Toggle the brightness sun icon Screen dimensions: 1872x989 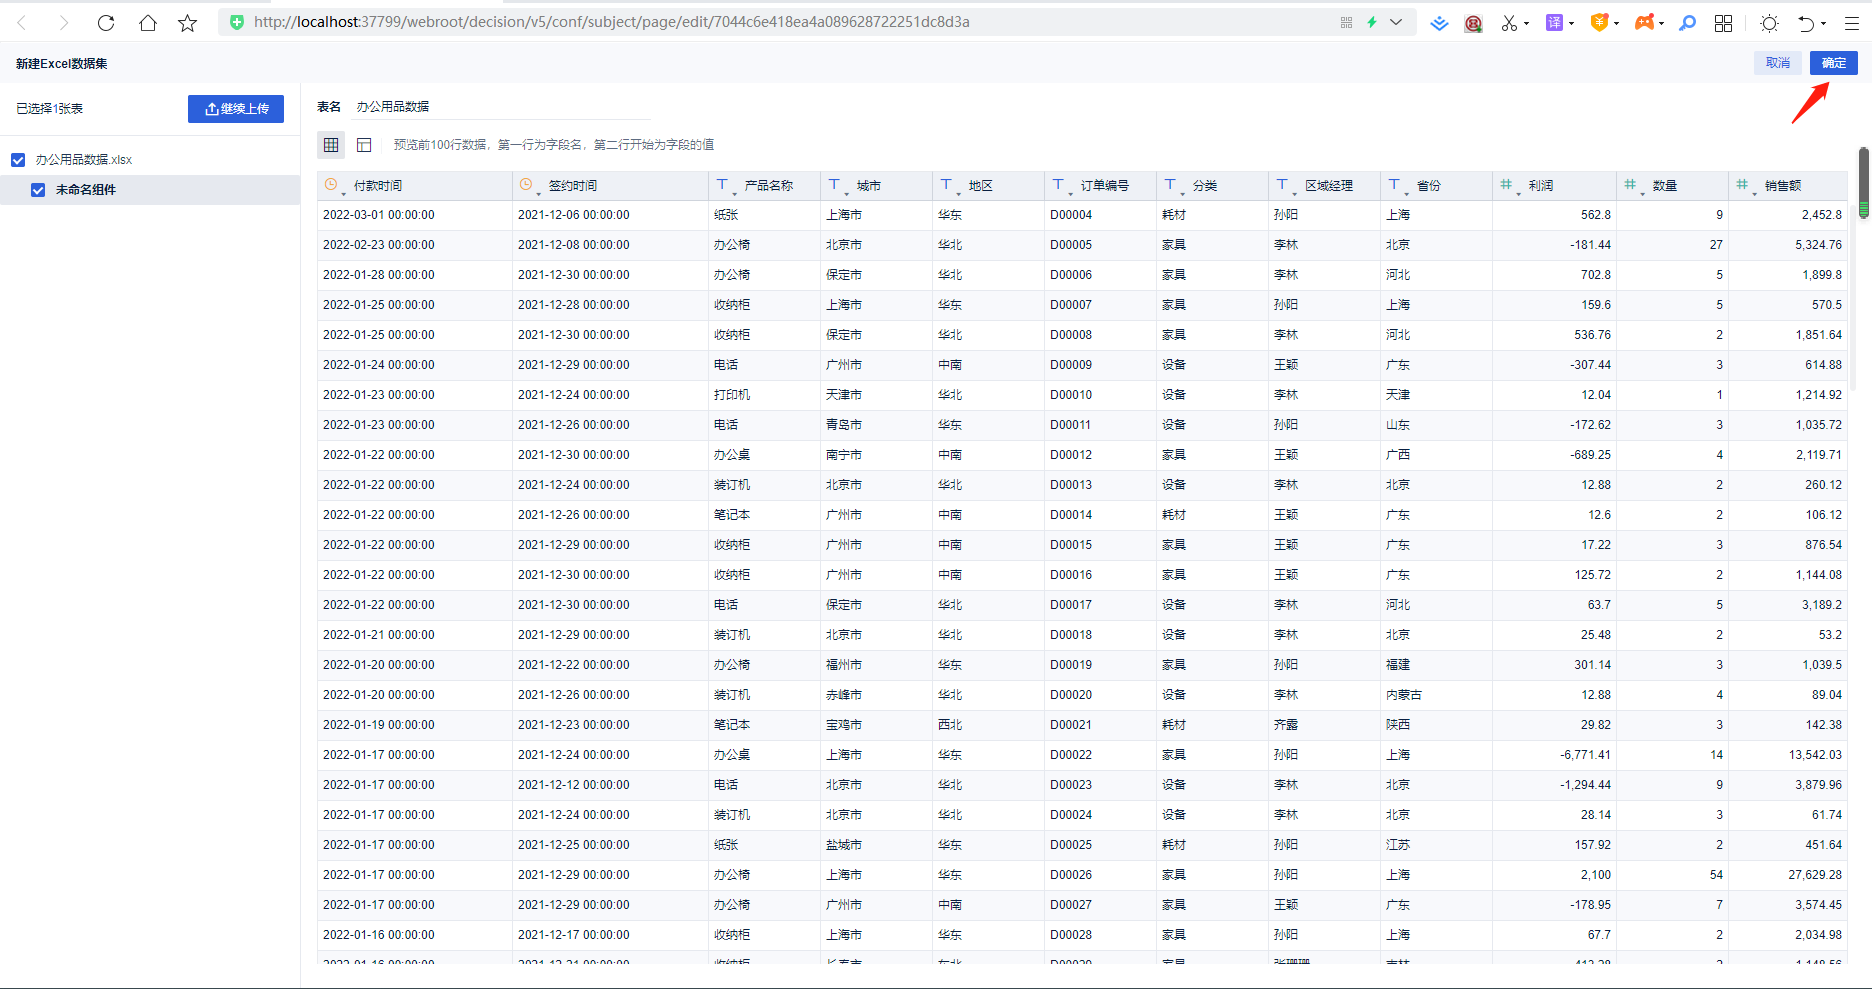[x=1769, y=23]
